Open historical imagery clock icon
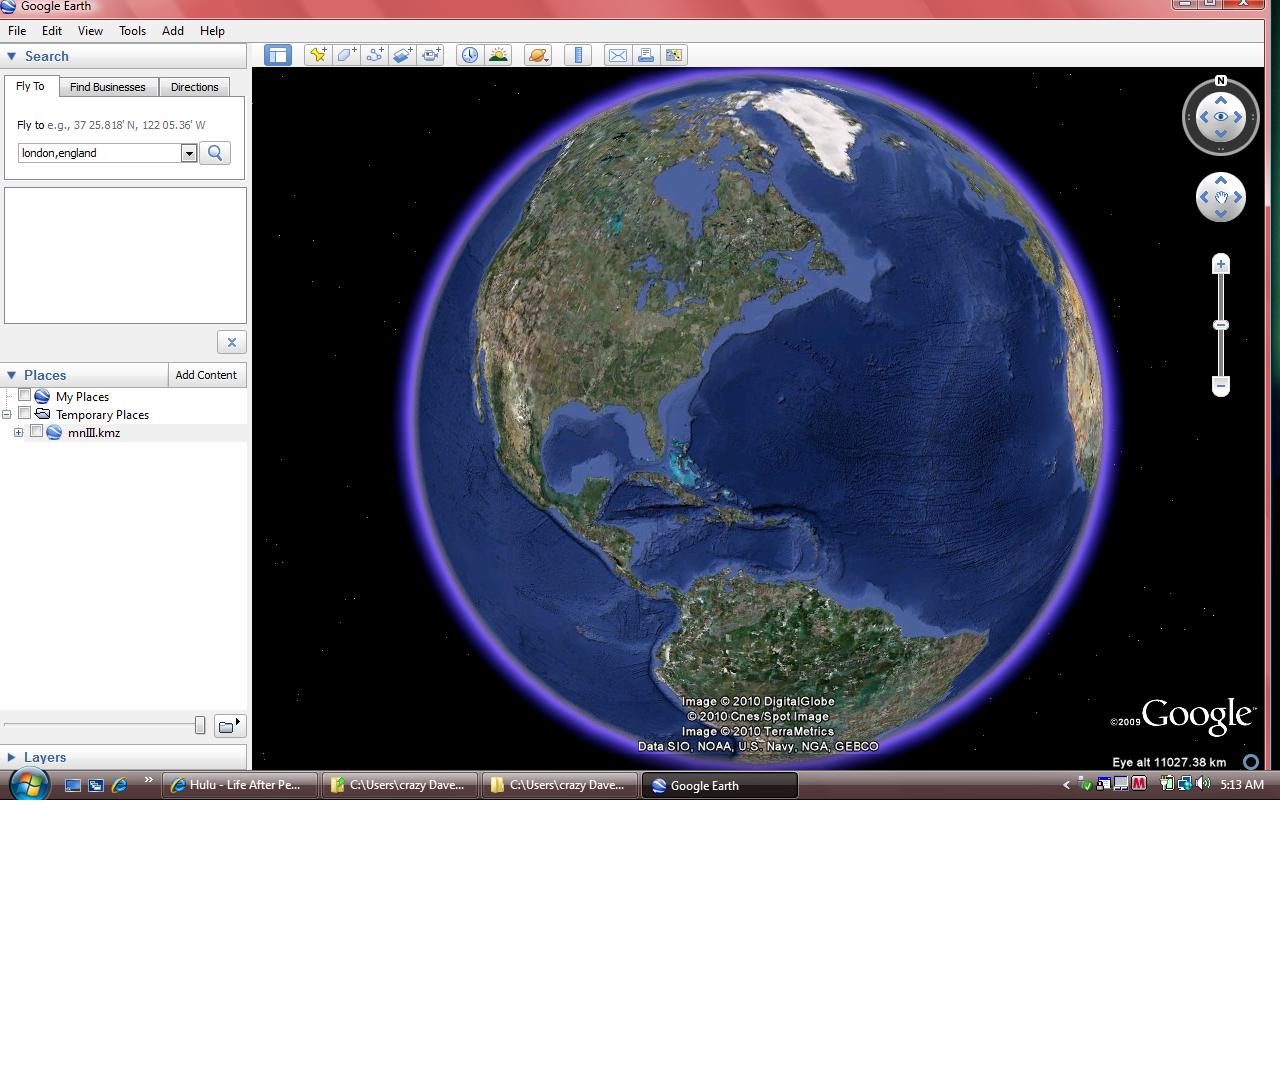 pyautogui.click(x=469, y=55)
